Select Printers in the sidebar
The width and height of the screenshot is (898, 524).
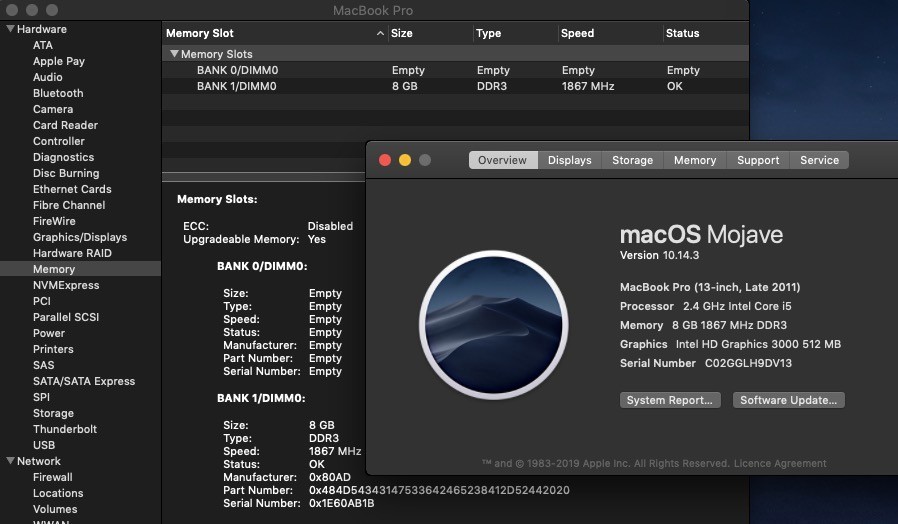coord(53,349)
